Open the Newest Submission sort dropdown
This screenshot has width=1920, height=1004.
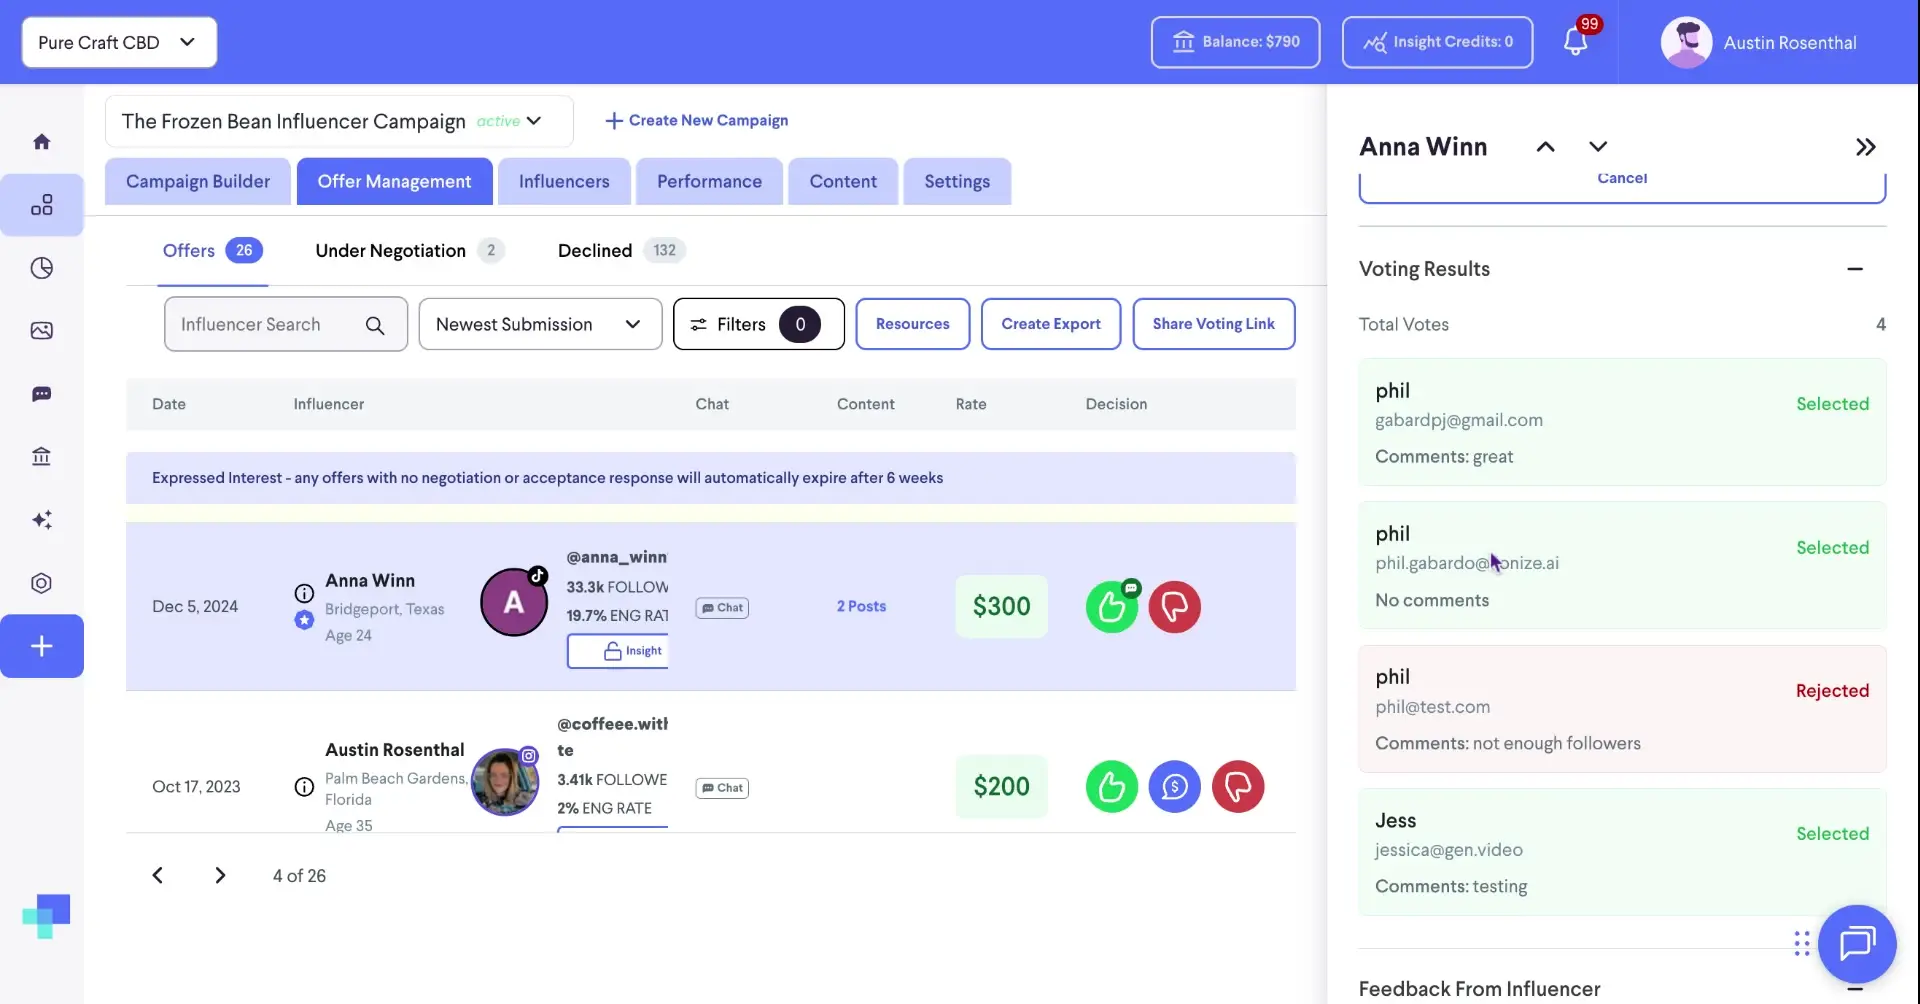click(x=540, y=324)
